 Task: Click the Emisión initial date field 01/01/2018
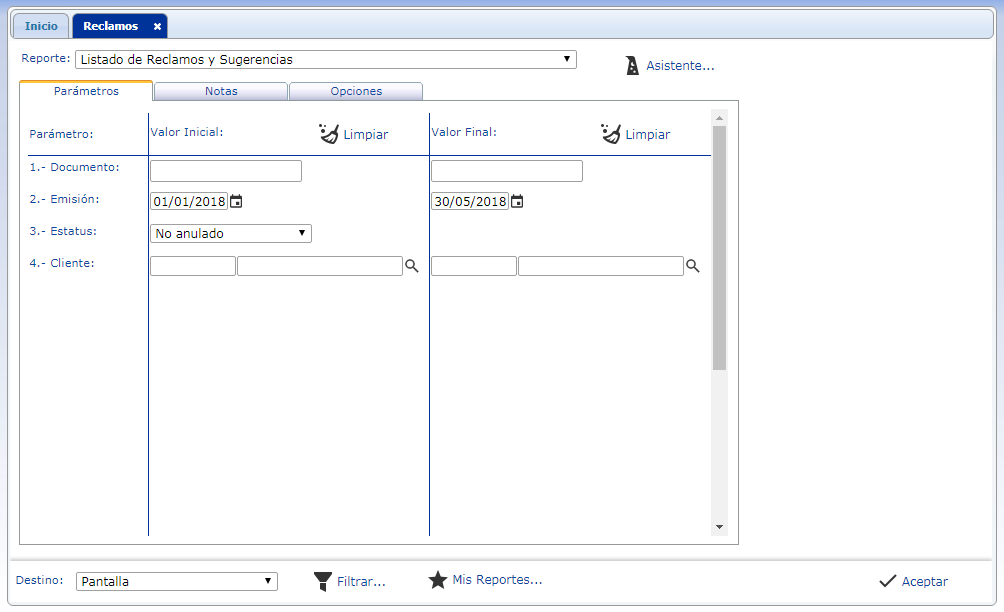click(190, 202)
